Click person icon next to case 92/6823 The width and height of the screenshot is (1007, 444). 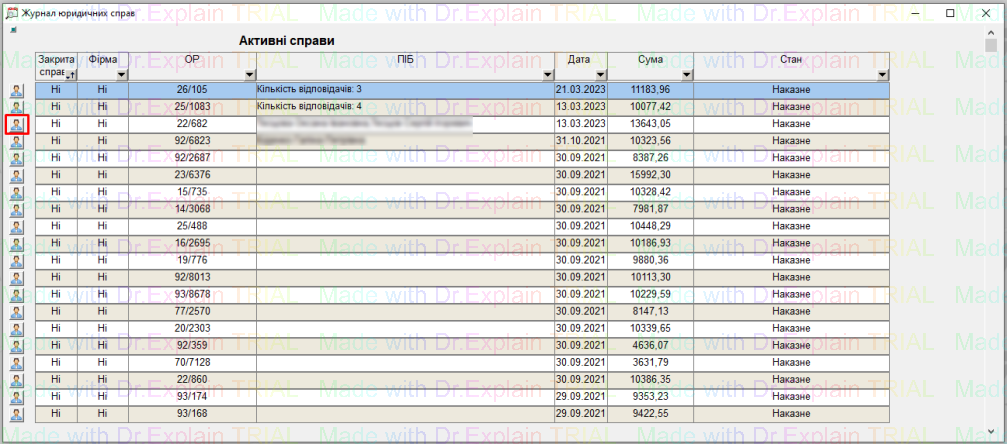[x=17, y=142]
